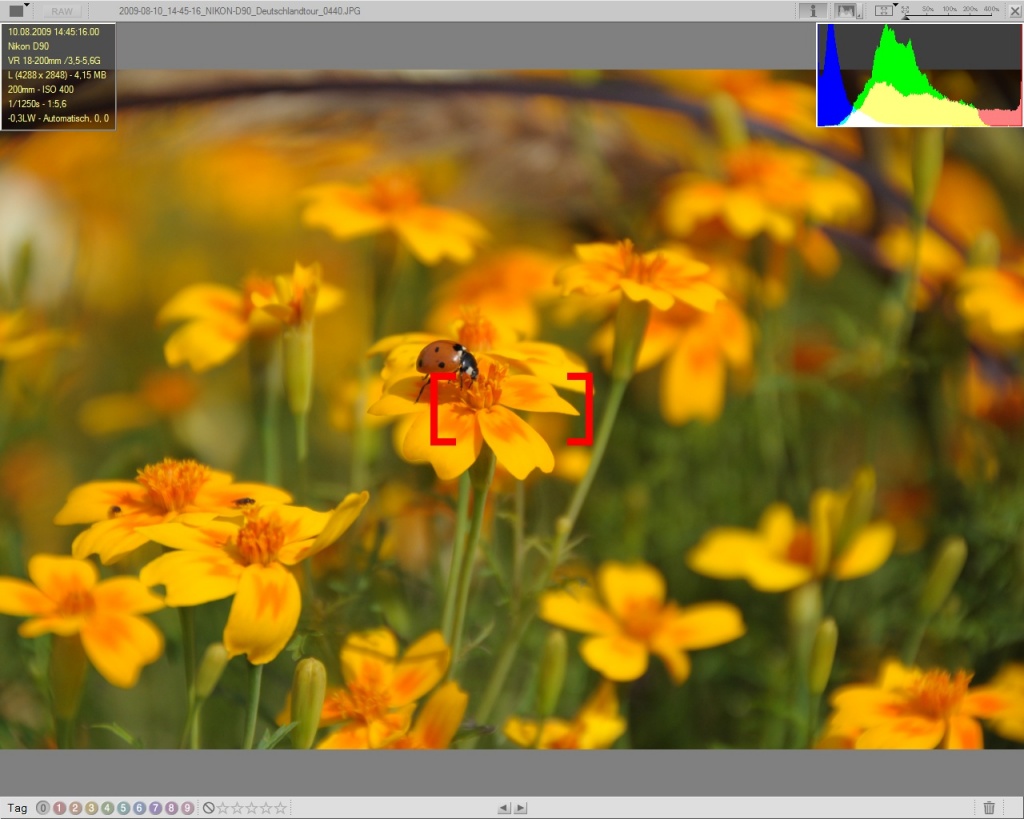Click the '-0,3LW - Automatisch' info line
The image size is (1024, 819).
pos(58,118)
